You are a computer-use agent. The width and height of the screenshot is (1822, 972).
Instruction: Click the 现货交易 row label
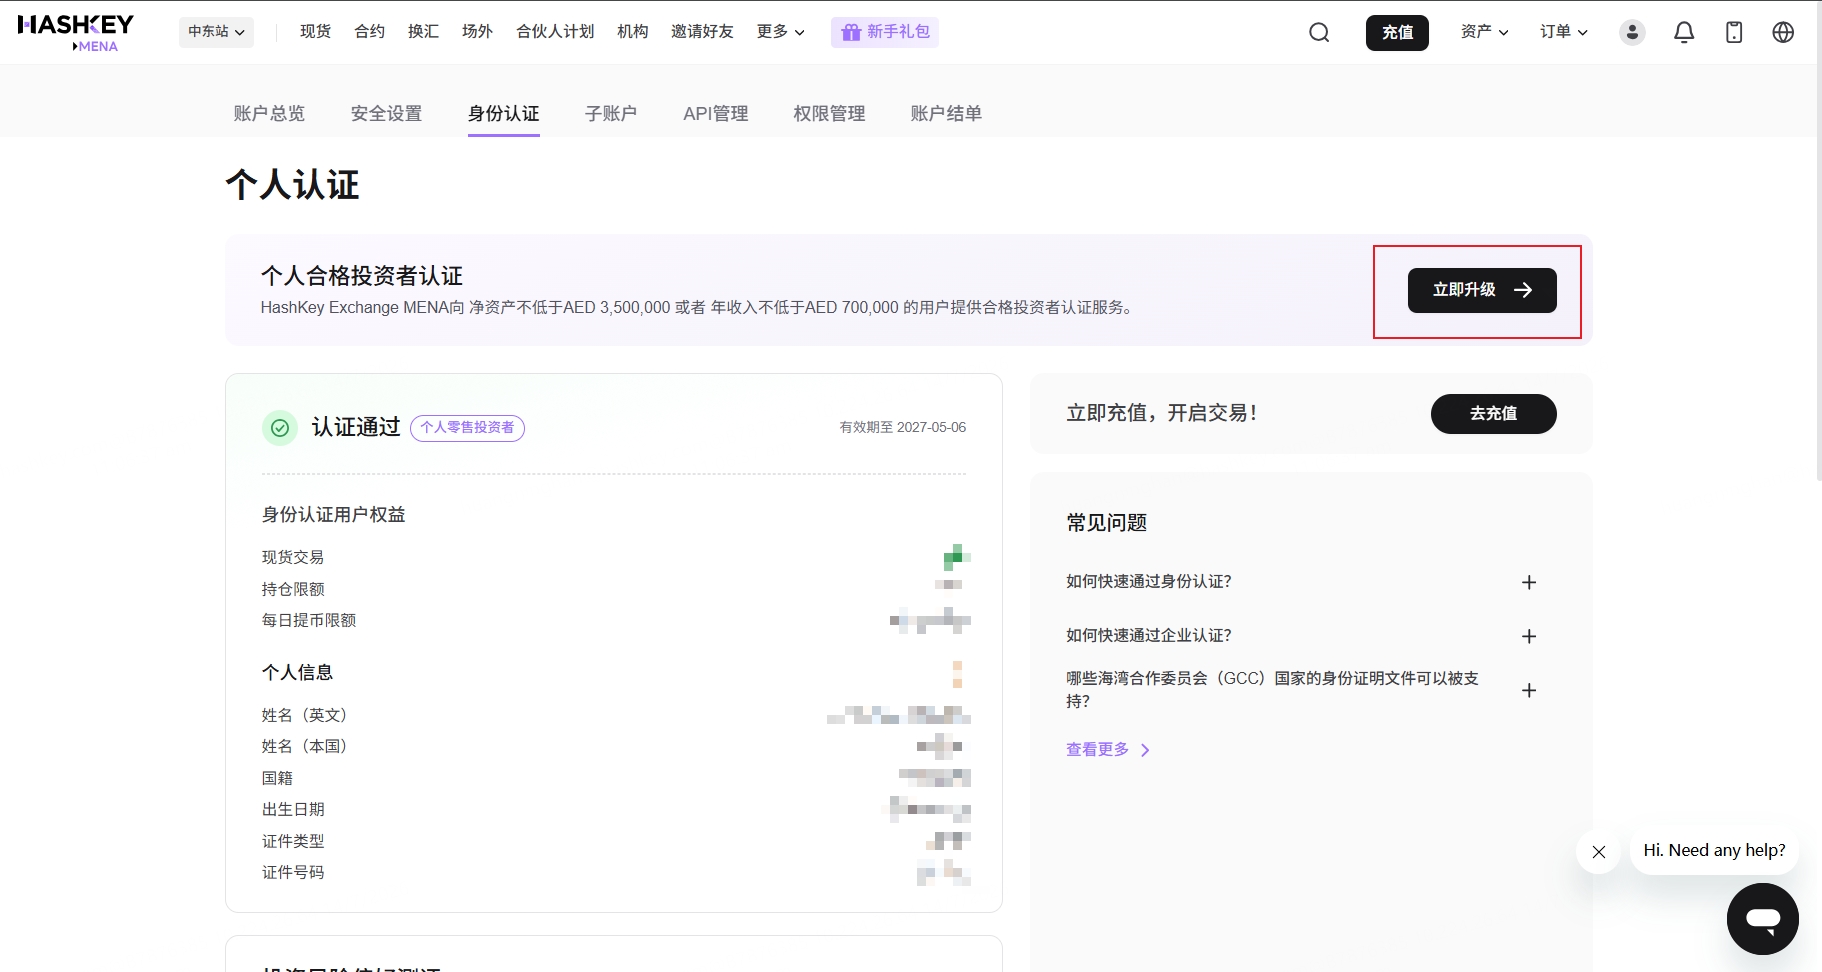pyautogui.click(x=293, y=558)
